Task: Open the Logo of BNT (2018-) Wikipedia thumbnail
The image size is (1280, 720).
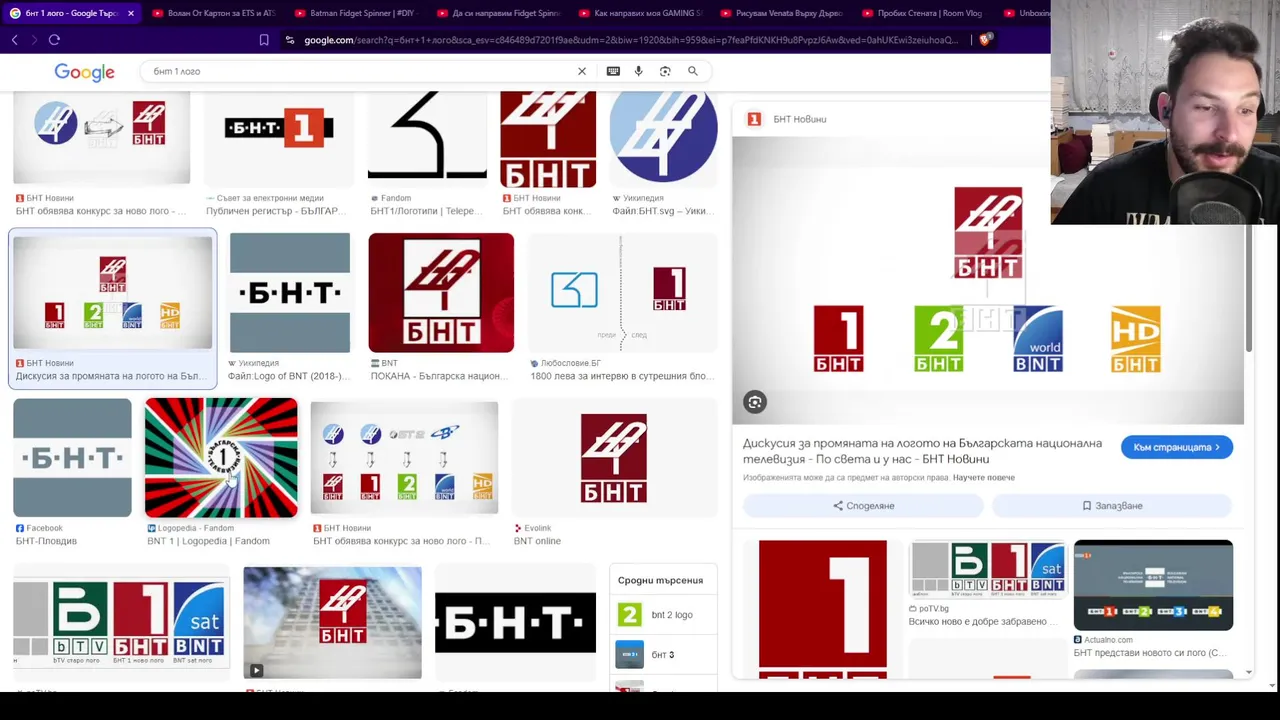Action: (290, 293)
